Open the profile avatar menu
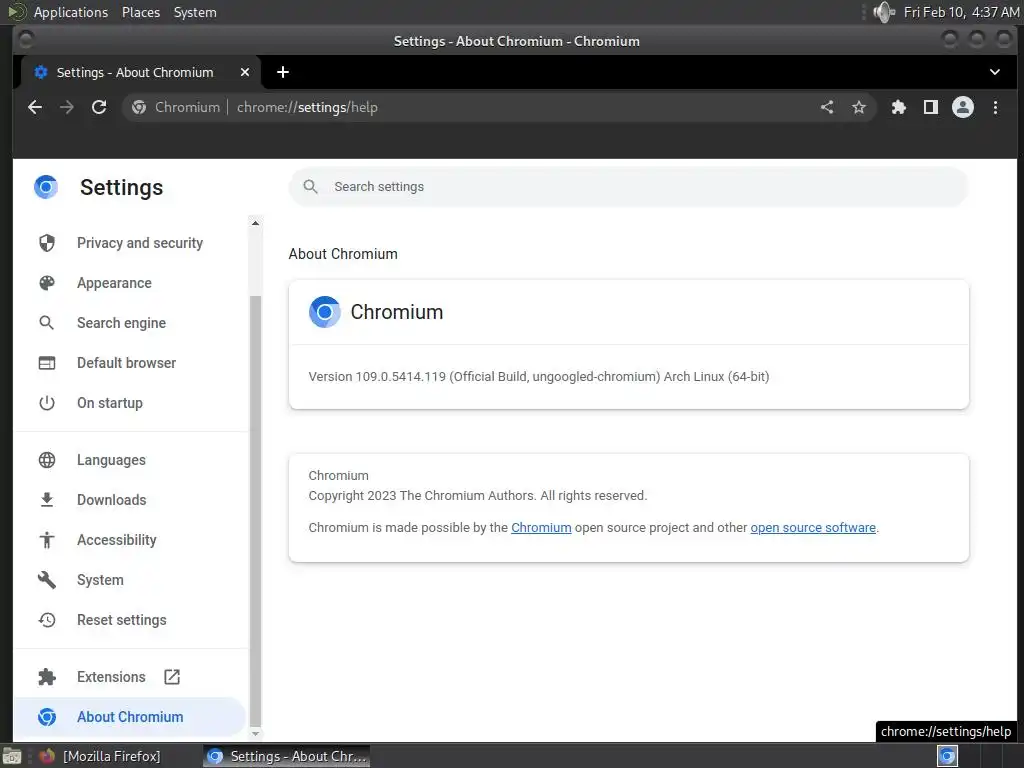Viewport: 1024px width, 768px height. click(963, 107)
